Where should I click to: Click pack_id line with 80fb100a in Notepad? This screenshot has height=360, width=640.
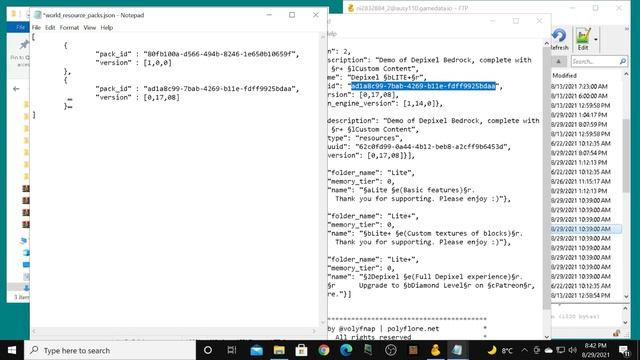tap(198, 54)
